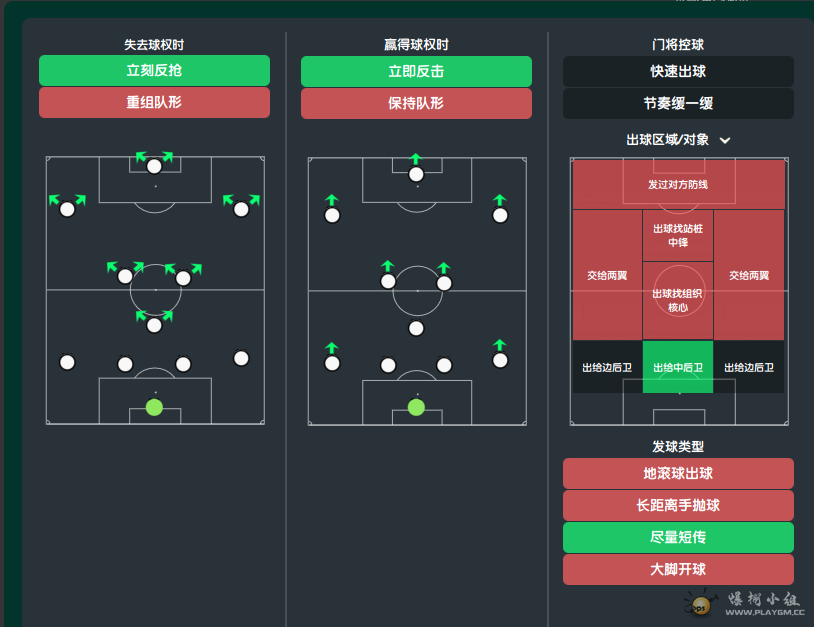The image size is (814, 627).
Task: Select the striker marker on the left pitch
Action: 154,167
